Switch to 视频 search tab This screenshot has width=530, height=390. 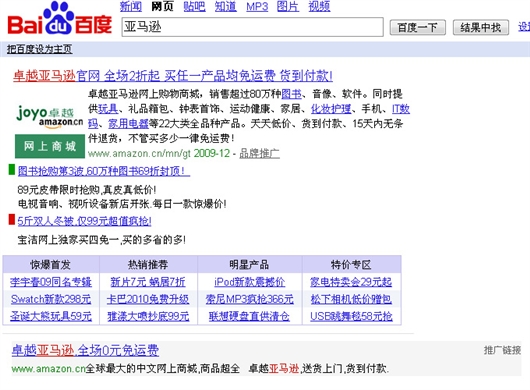click(x=319, y=6)
